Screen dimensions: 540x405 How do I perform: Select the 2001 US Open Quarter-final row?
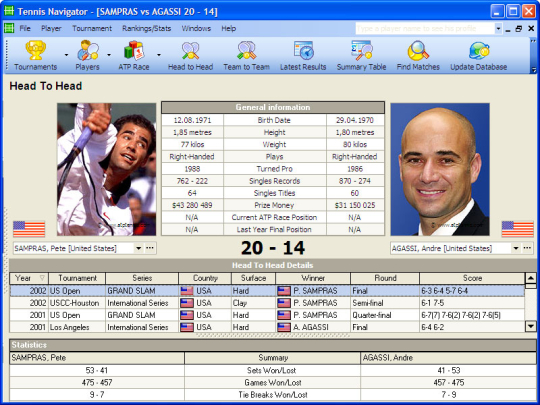(267, 315)
